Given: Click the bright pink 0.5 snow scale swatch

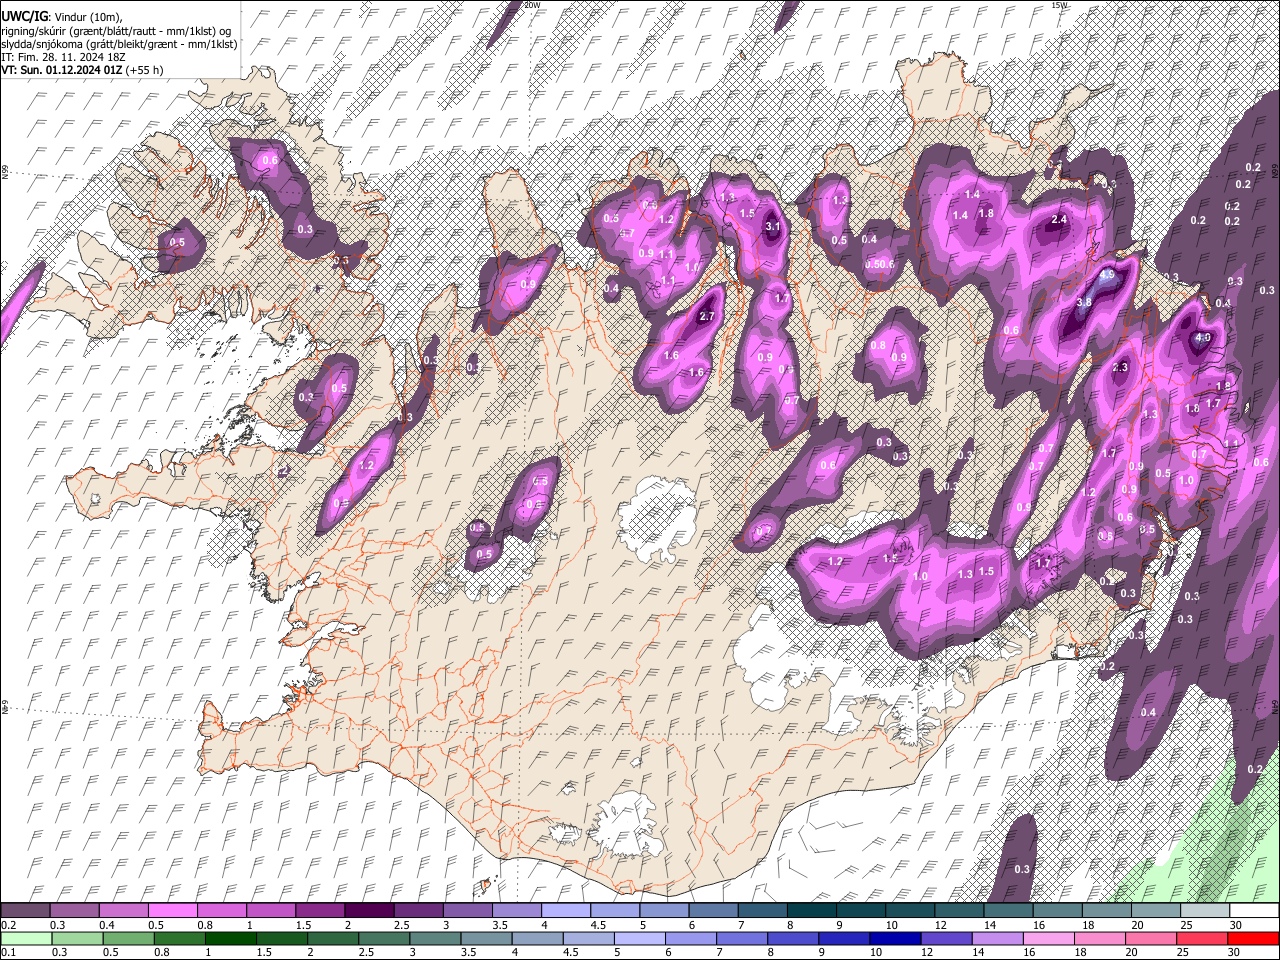Looking at the screenshot, I should coord(173,911).
